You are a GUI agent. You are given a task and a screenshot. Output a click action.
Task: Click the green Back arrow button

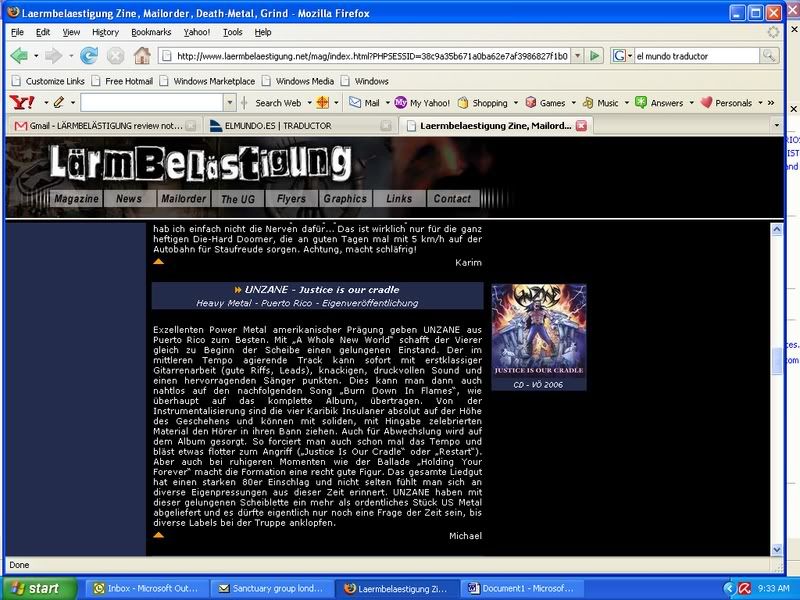(19, 56)
